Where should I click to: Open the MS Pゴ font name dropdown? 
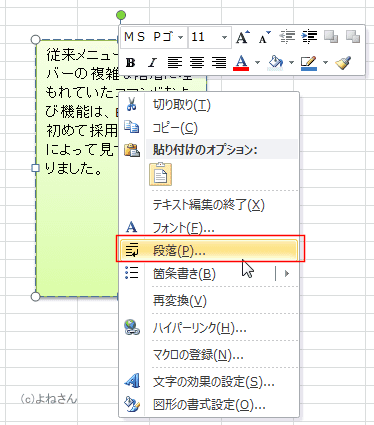181,37
